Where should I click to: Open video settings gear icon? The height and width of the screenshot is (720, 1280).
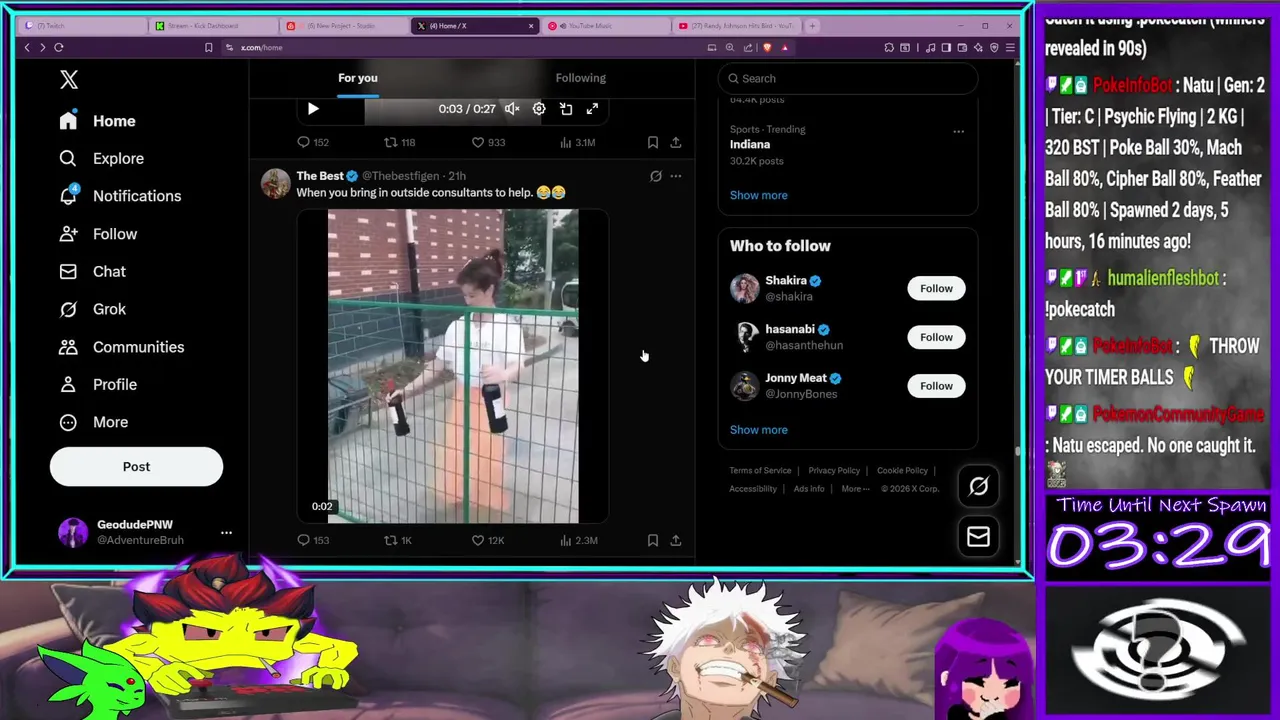pyautogui.click(x=539, y=109)
